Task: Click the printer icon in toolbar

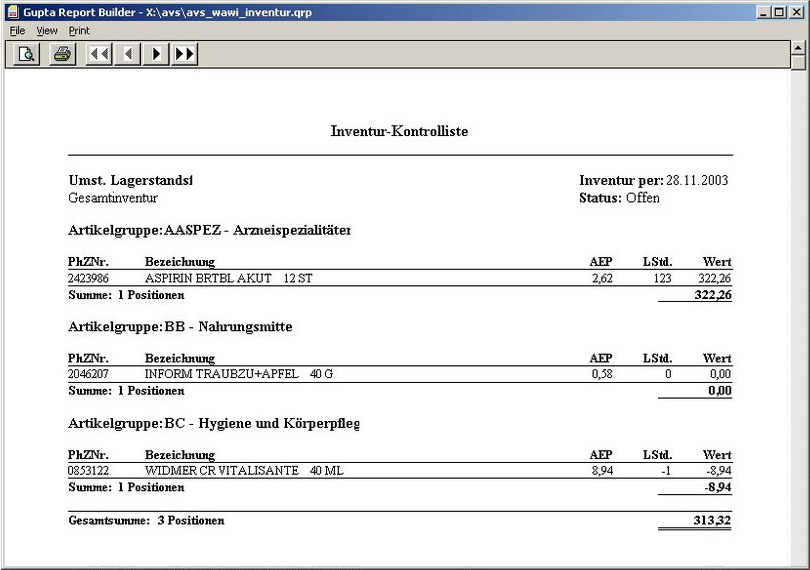Action: pyautogui.click(x=62, y=54)
